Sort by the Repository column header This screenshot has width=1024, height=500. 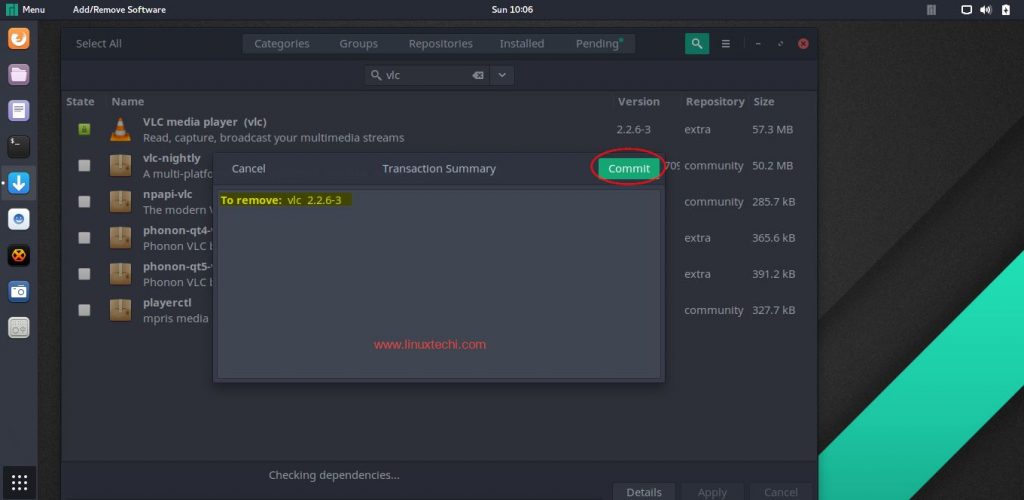click(715, 102)
